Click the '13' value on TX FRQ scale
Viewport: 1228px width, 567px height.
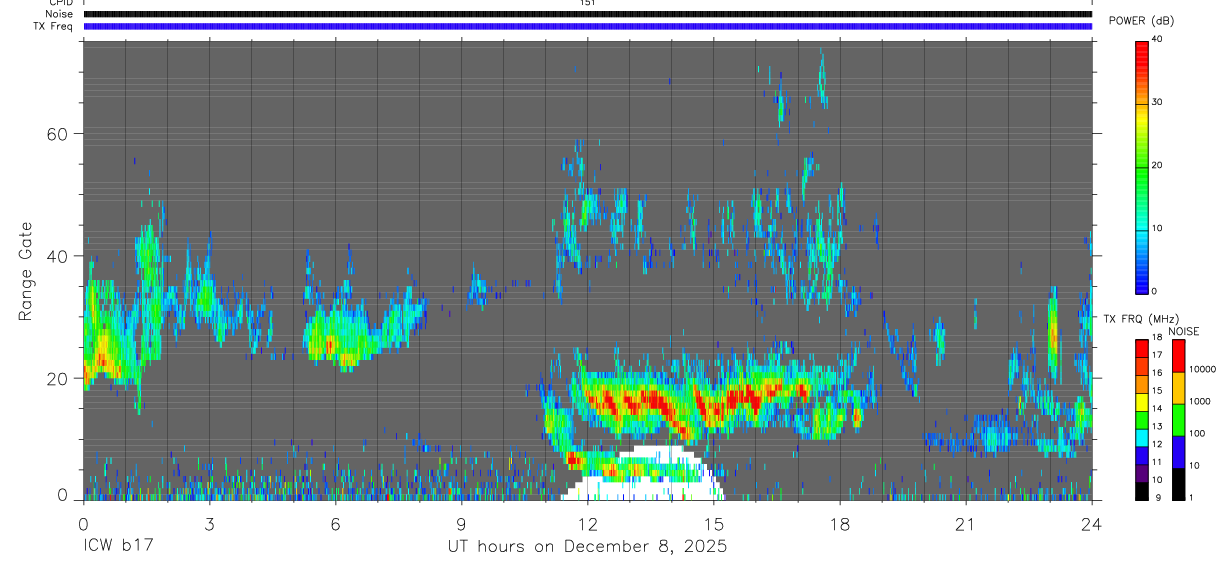tap(1159, 426)
